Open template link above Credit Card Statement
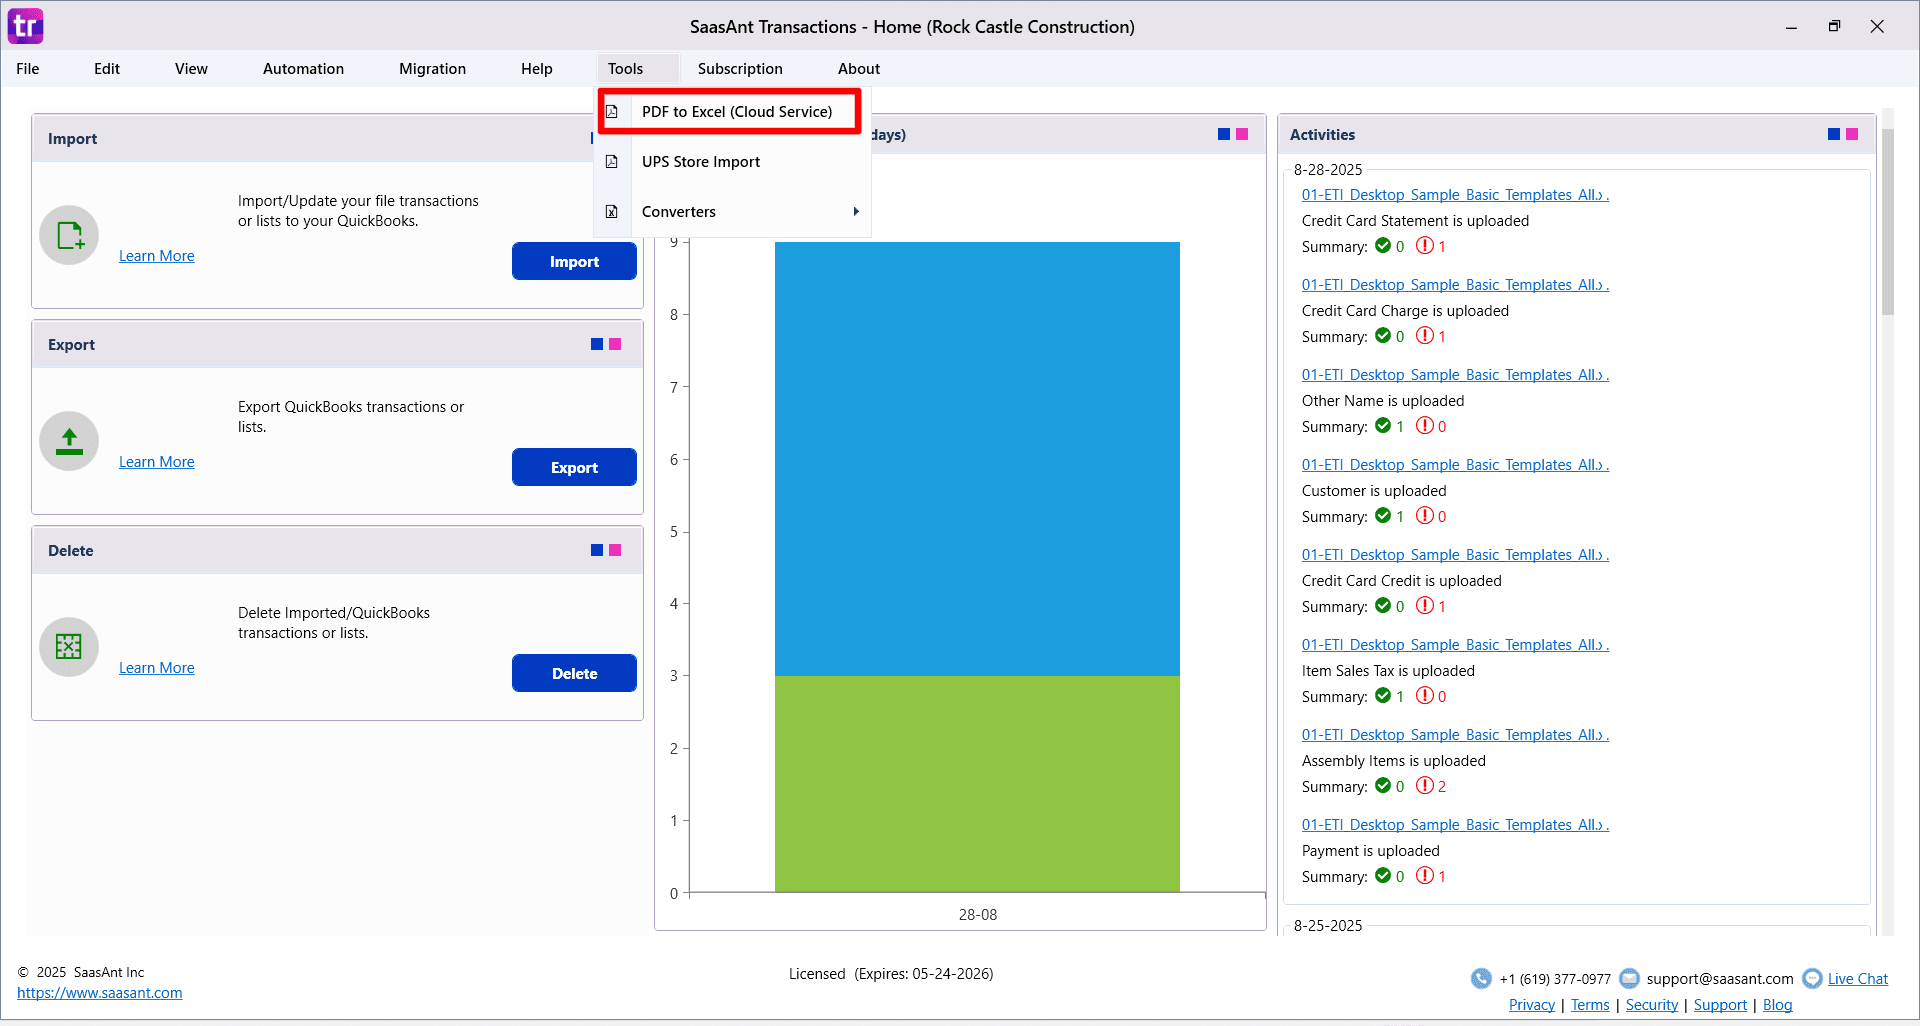Viewport: 1920px width, 1026px height. (1455, 195)
